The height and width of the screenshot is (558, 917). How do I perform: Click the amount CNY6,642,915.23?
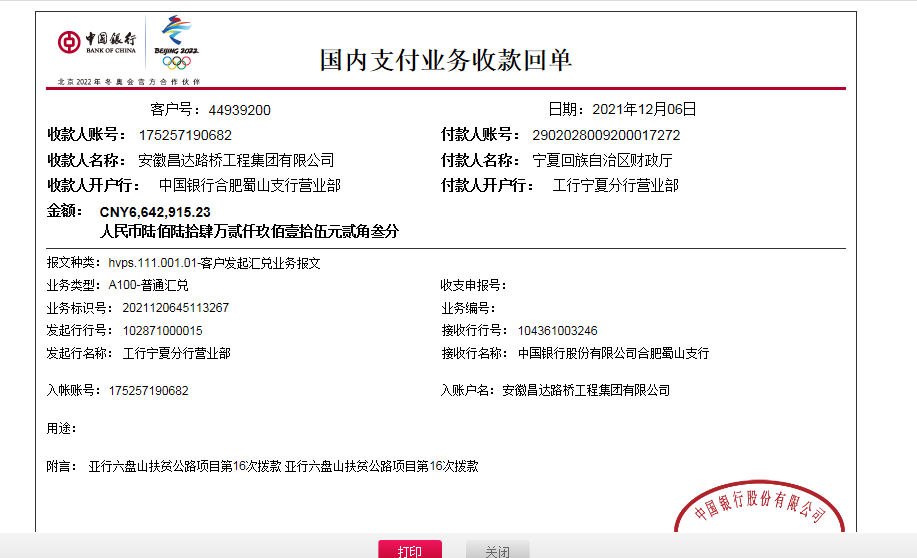[x=155, y=212]
